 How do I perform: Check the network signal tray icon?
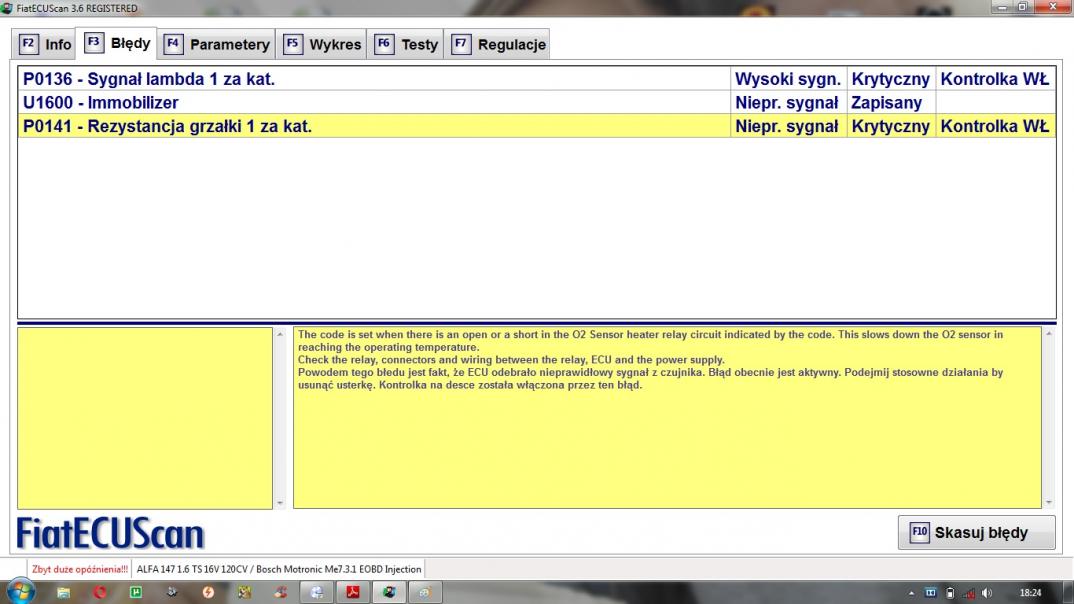pyautogui.click(x=969, y=593)
